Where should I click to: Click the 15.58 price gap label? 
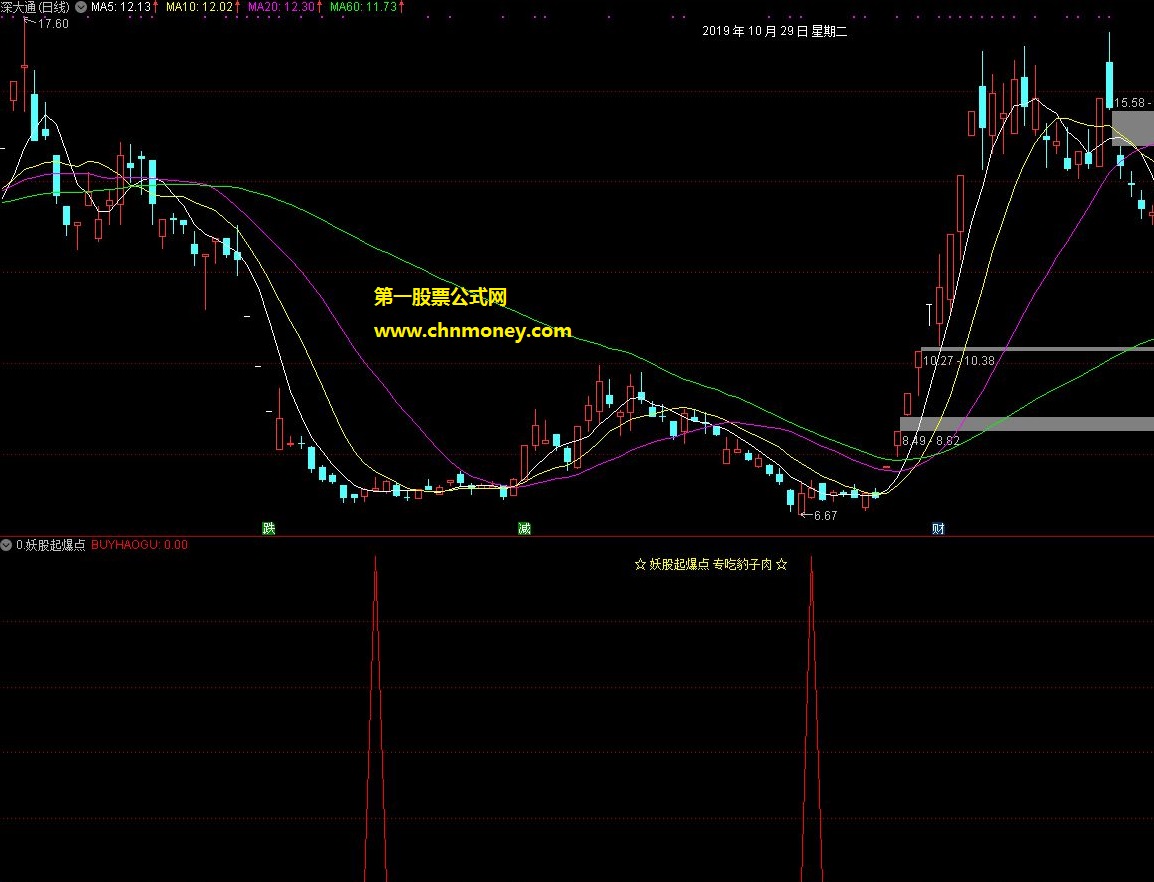point(1130,103)
